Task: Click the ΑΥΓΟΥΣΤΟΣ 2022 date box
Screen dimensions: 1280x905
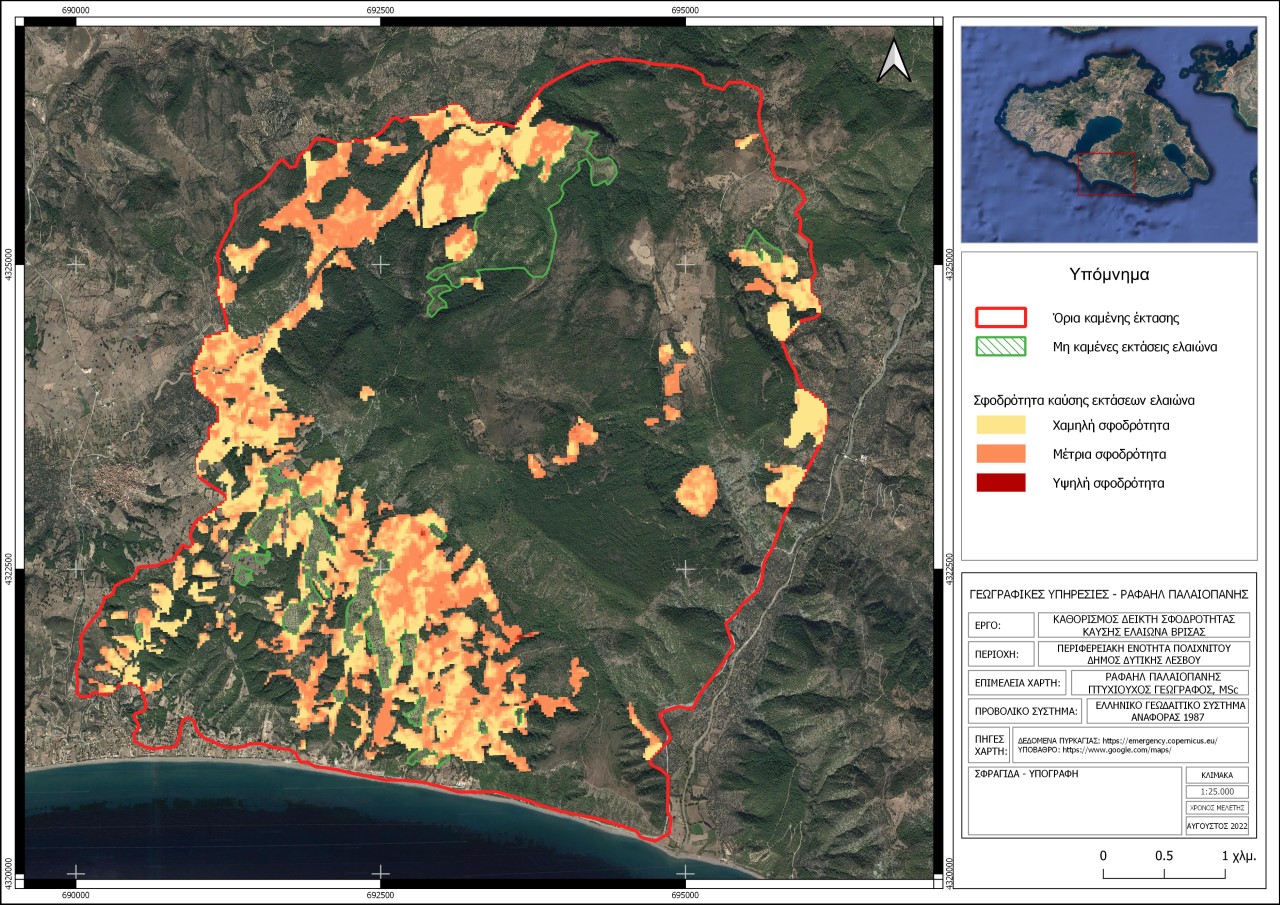Action: tap(1217, 826)
